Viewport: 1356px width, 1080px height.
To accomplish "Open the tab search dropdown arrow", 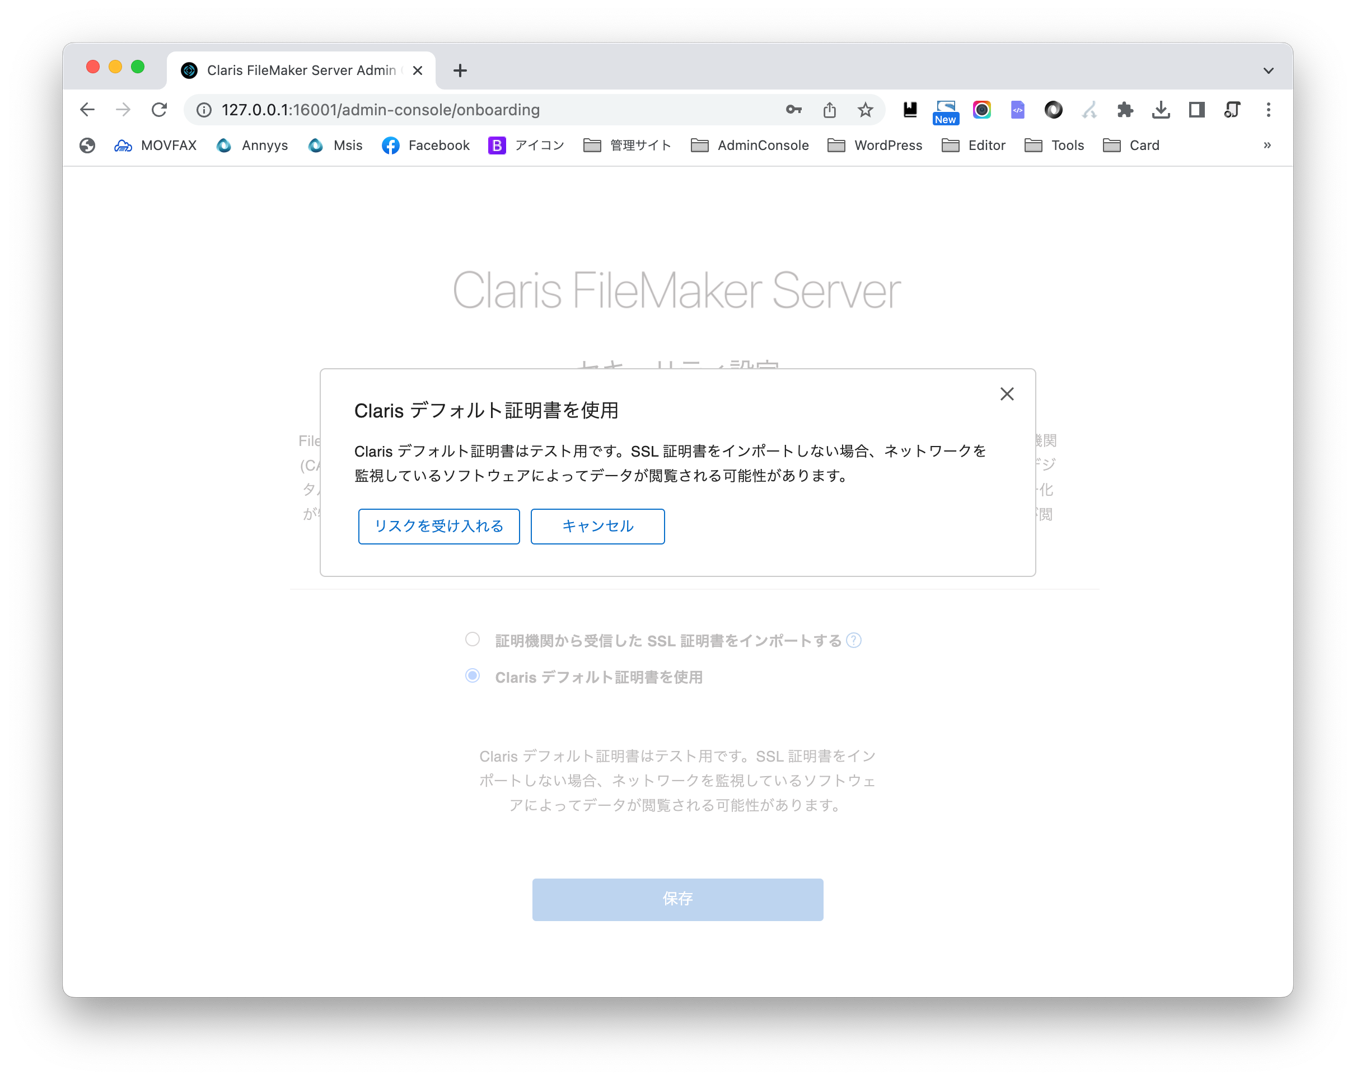I will pyautogui.click(x=1268, y=71).
